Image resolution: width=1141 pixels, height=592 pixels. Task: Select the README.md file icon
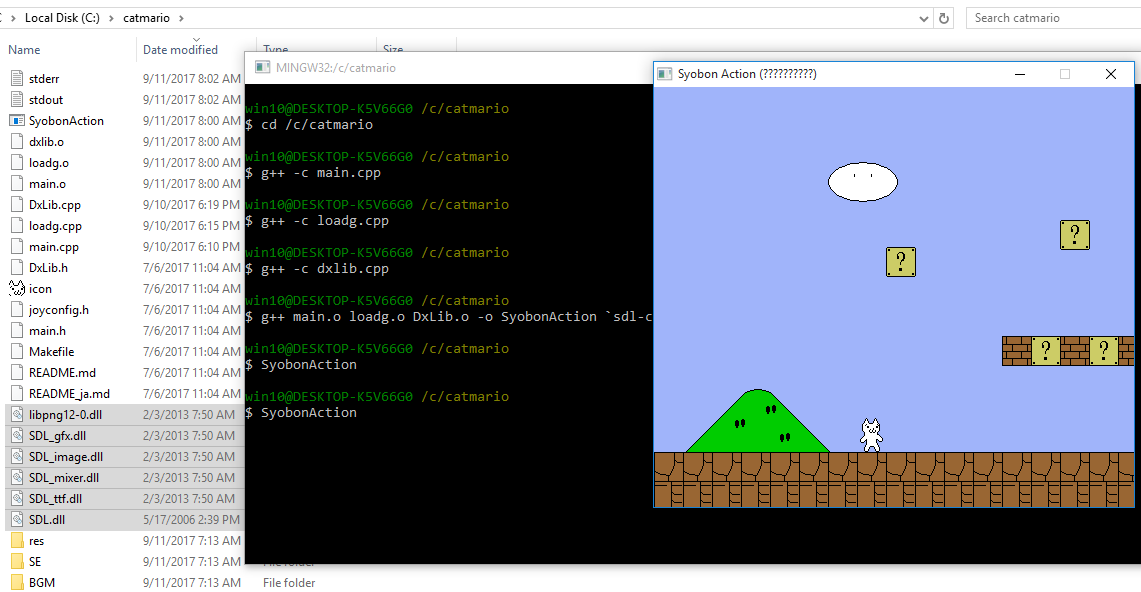point(17,373)
